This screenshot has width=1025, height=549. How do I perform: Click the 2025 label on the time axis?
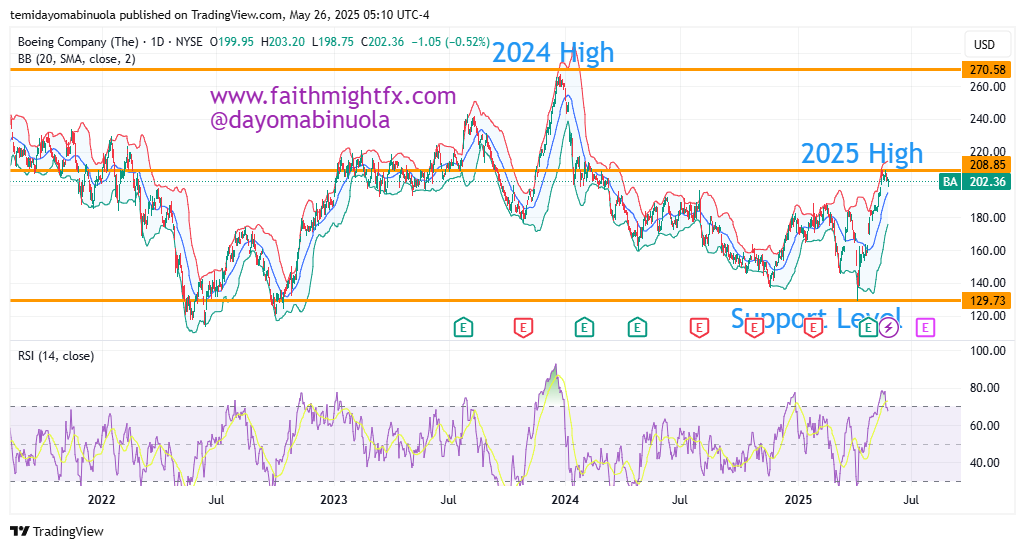798,500
